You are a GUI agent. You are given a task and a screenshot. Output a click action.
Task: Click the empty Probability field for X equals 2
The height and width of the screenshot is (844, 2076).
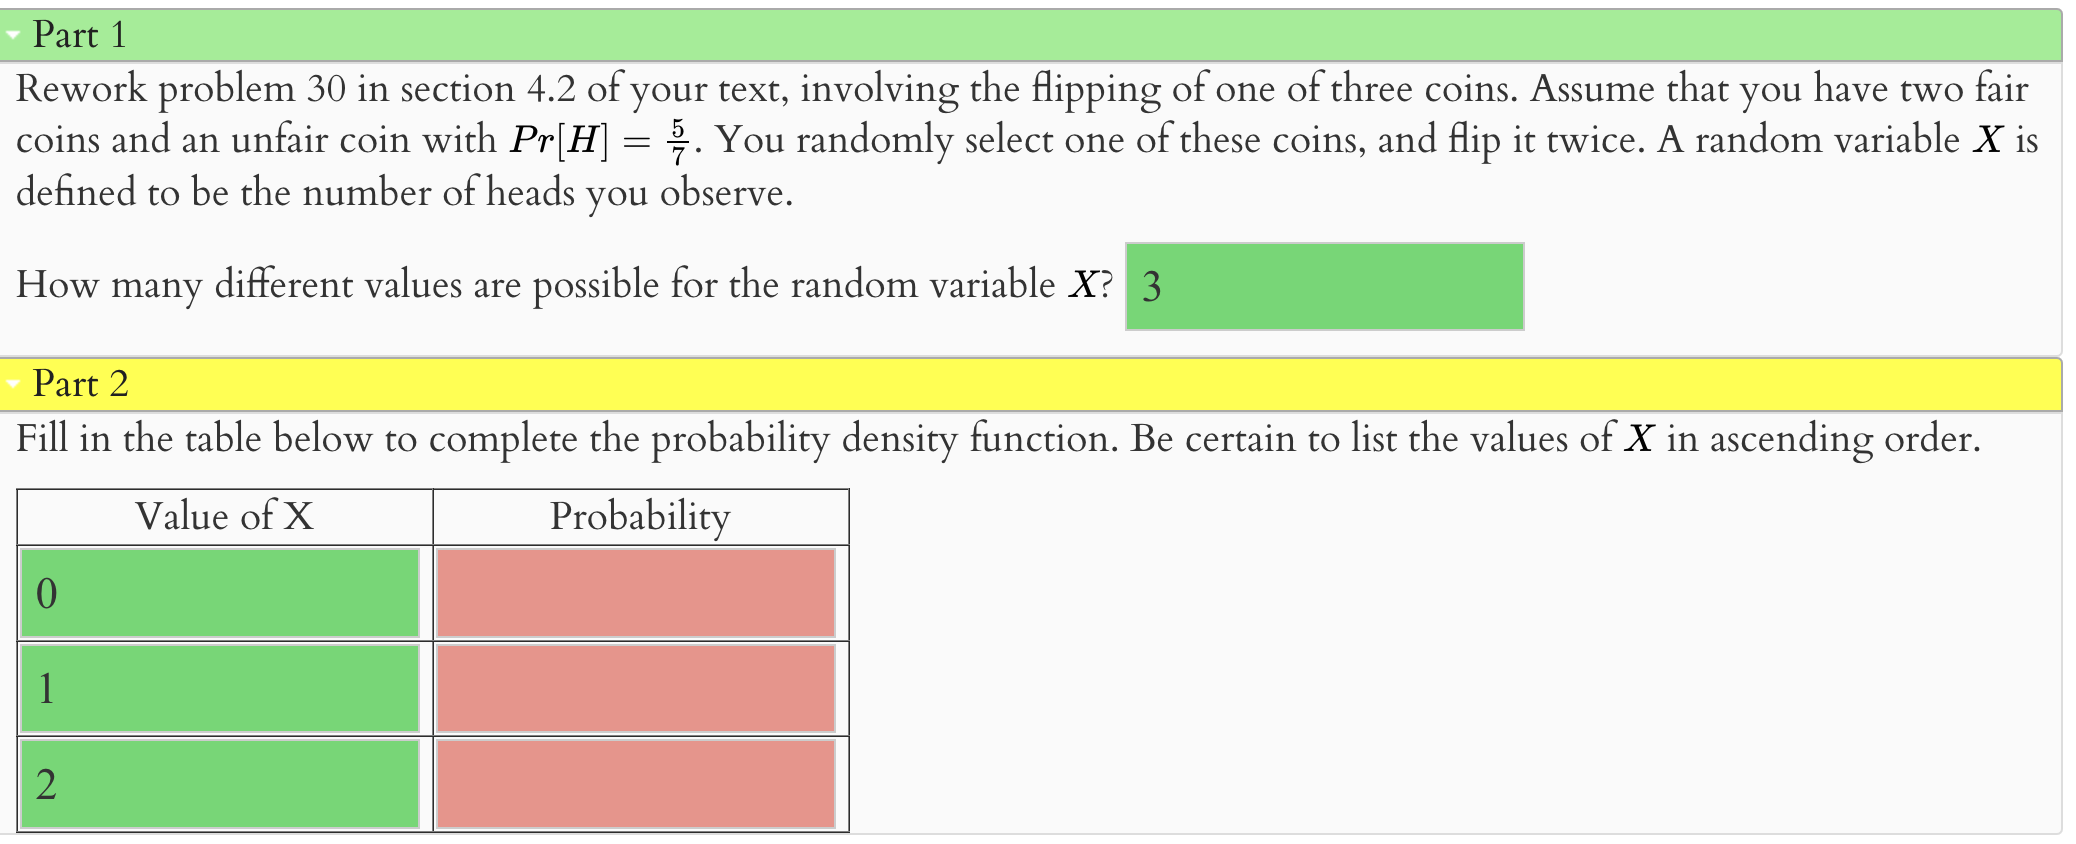[634, 785]
